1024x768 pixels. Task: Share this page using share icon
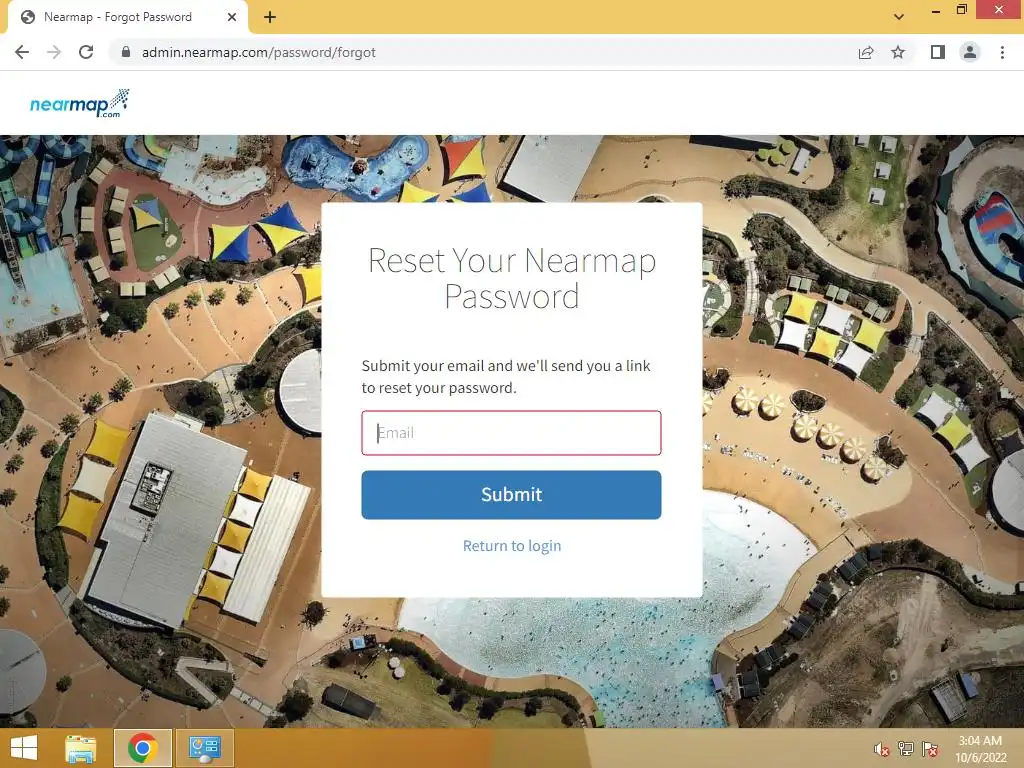pyautogui.click(x=866, y=52)
